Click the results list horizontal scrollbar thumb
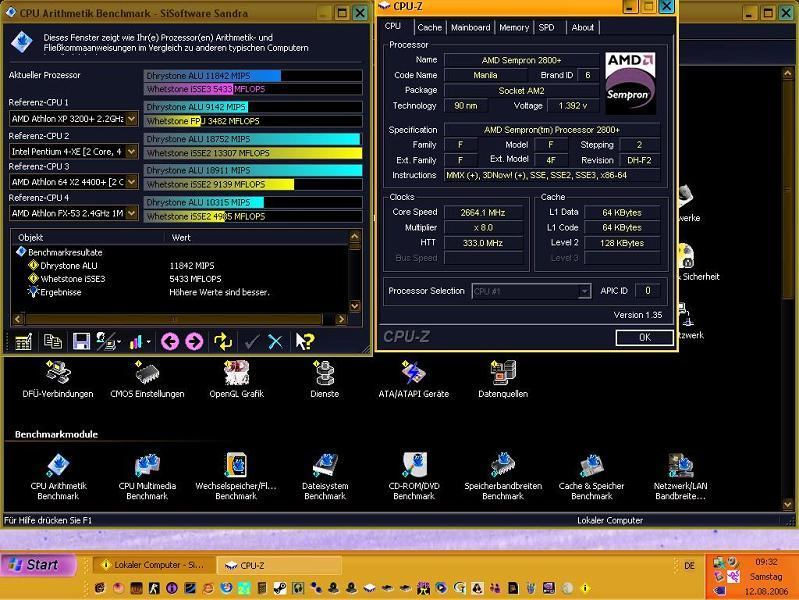Screen dimensions: 799x600 pos(173,319)
